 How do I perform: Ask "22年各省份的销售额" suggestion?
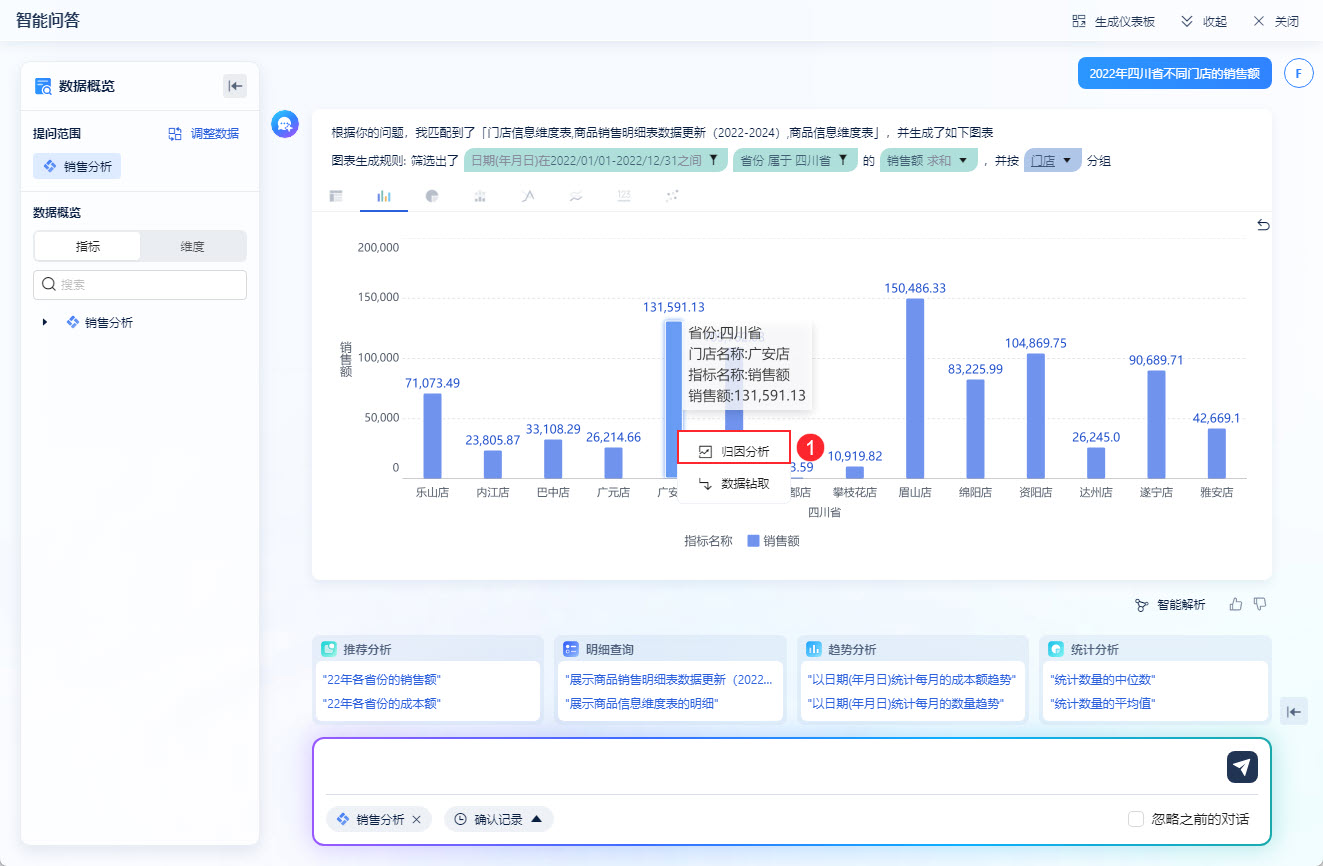coord(381,680)
